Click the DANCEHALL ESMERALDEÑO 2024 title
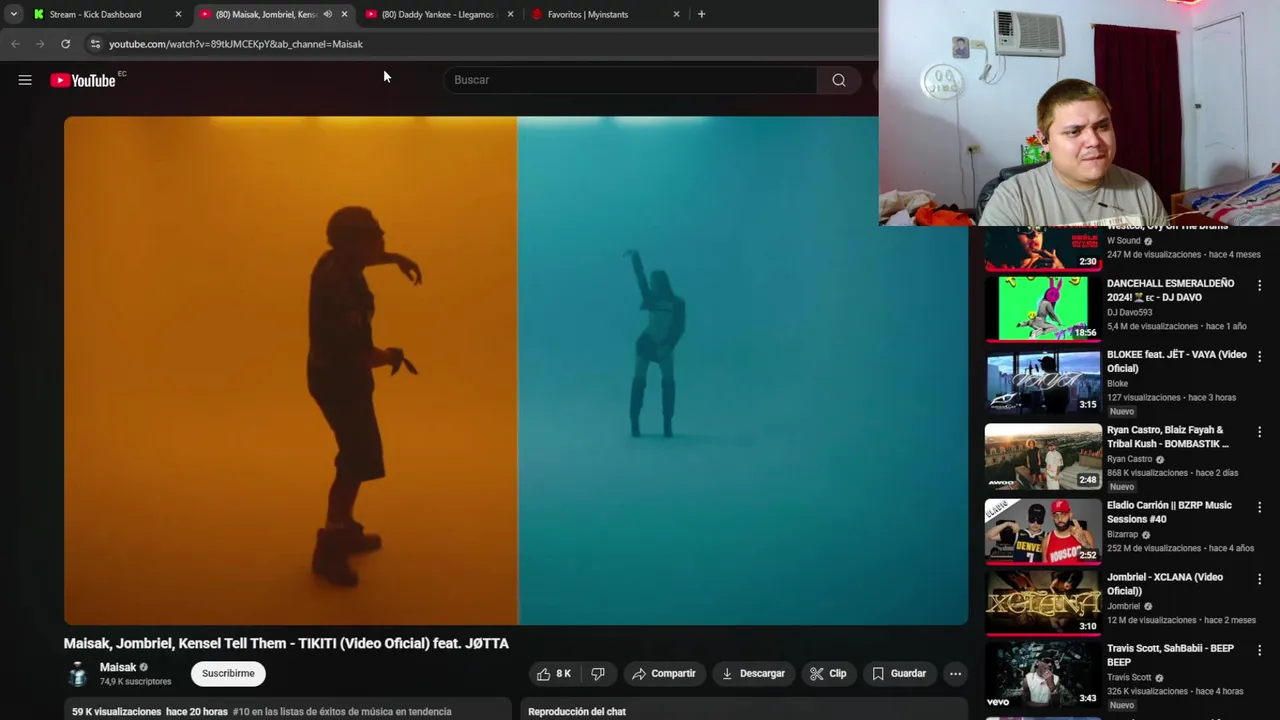Screen dimensions: 1280x720 click(1171, 290)
